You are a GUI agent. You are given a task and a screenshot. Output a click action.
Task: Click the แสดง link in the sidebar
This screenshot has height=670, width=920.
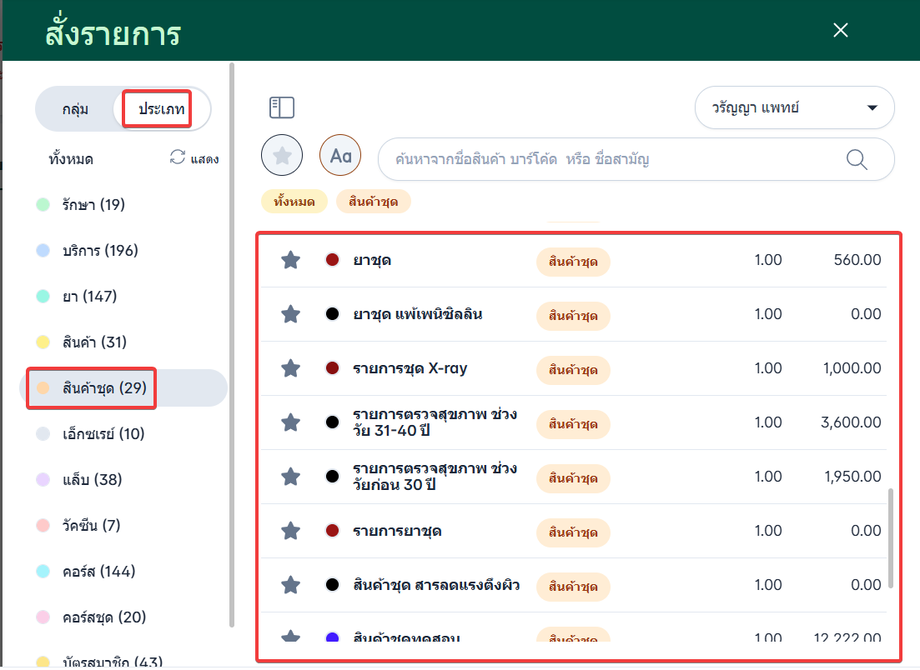click(204, 159)
